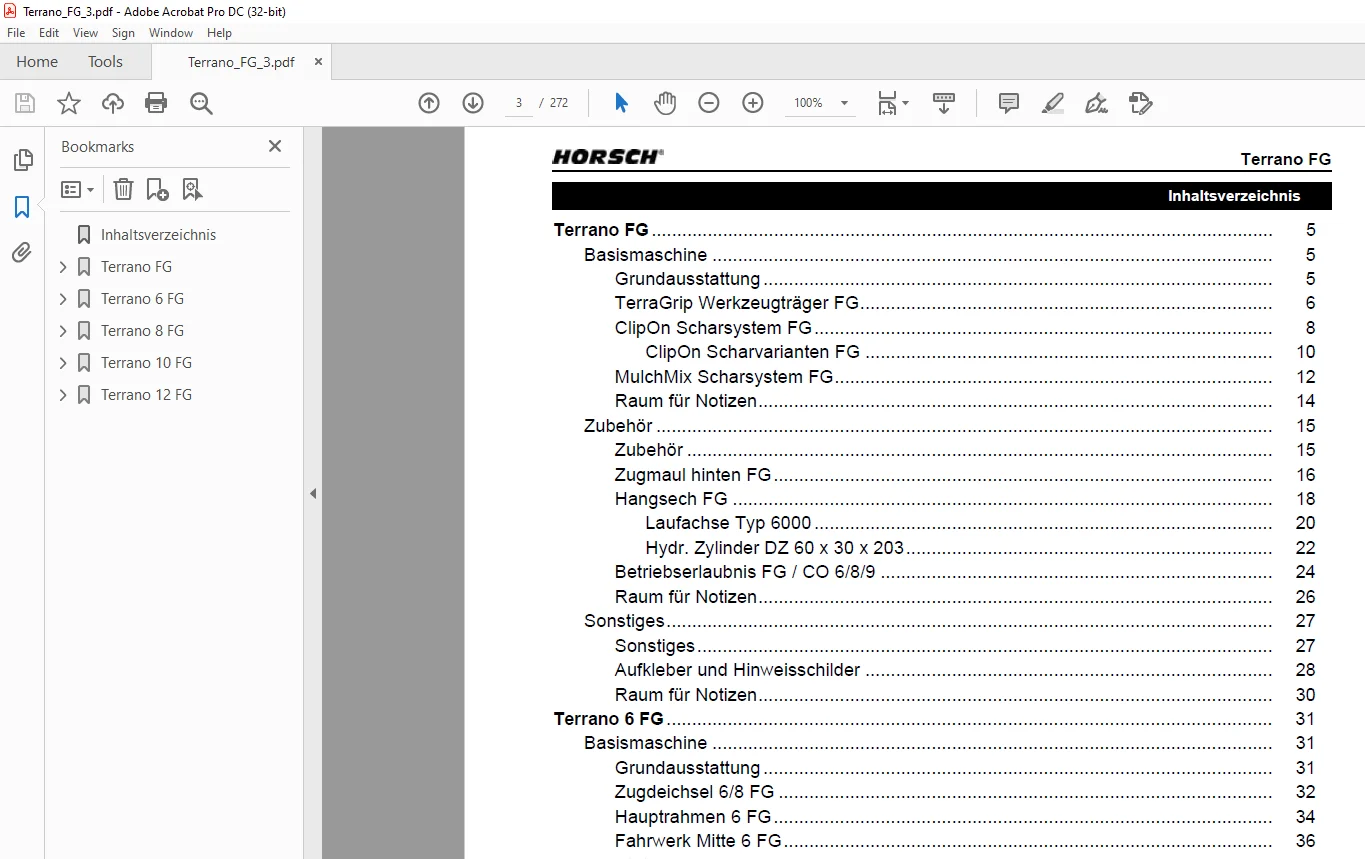Close the Bookmarks panel
Screen dimensions: 1365x859
coord(275,146)
